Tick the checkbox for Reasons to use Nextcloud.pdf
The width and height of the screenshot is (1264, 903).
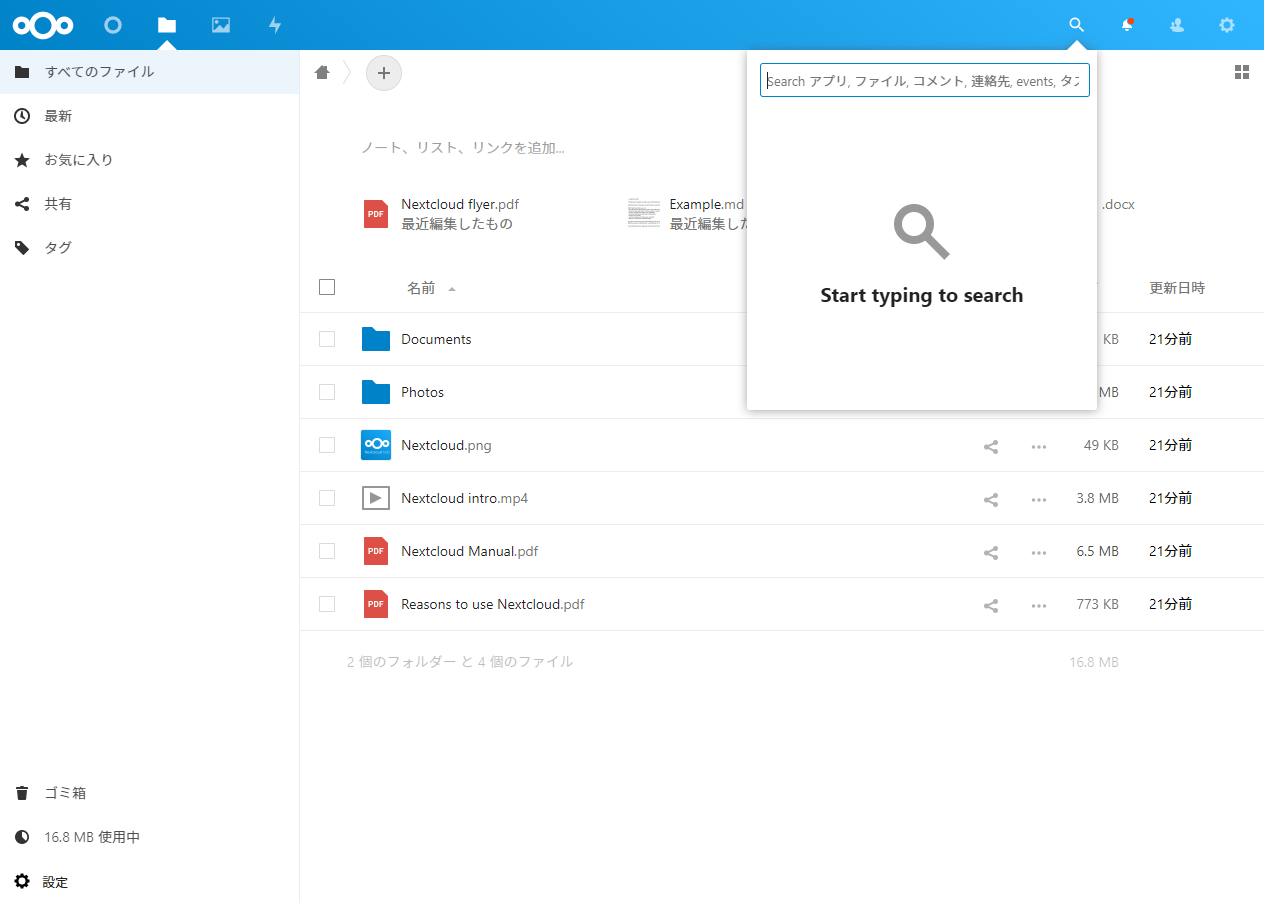tap(327, 604)
